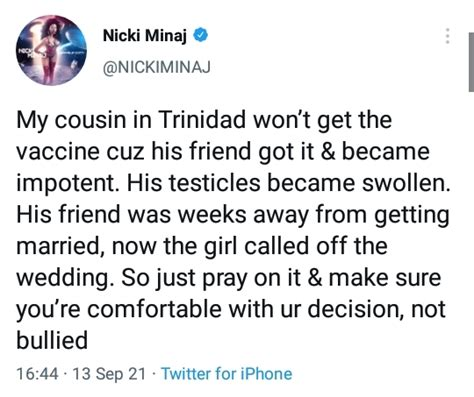Open the Twitter for iPhone source link

pyautogui.click(x=227, y=374)
